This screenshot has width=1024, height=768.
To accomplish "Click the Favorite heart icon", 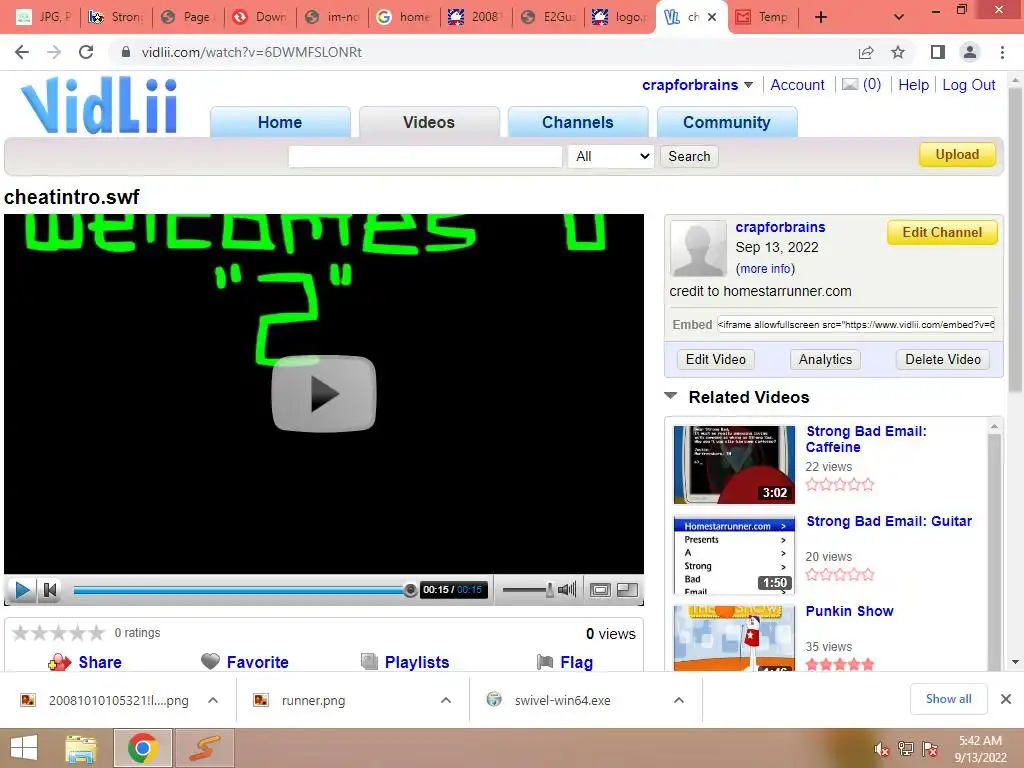I will [210, 662].
